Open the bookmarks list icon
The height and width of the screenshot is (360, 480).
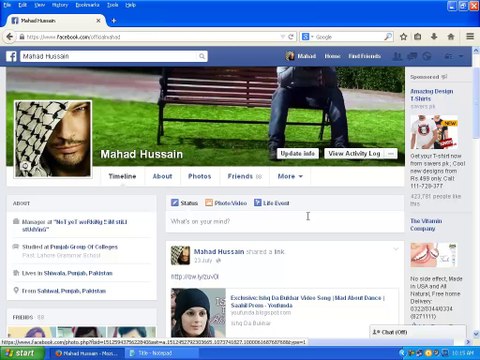[418, 37]
